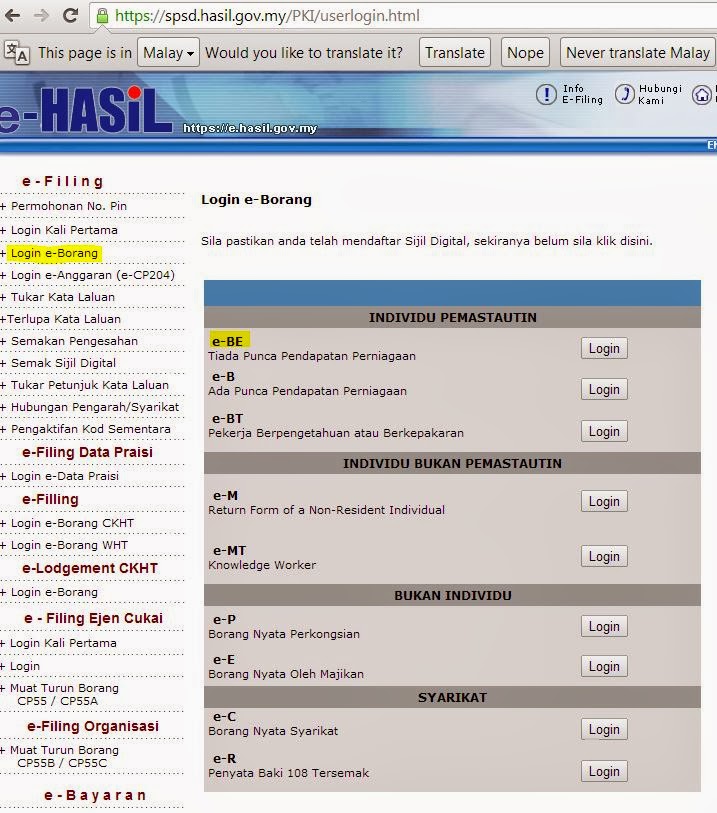The height and width of the screenshot is (813, 717).
Task: Open Login e-Data Praisi link
Action: (65, 476)
